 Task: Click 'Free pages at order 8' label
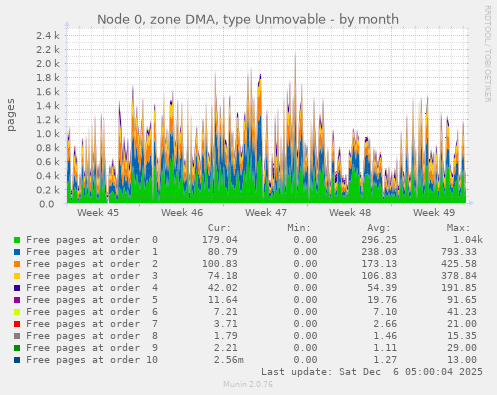tap(92, 336)
